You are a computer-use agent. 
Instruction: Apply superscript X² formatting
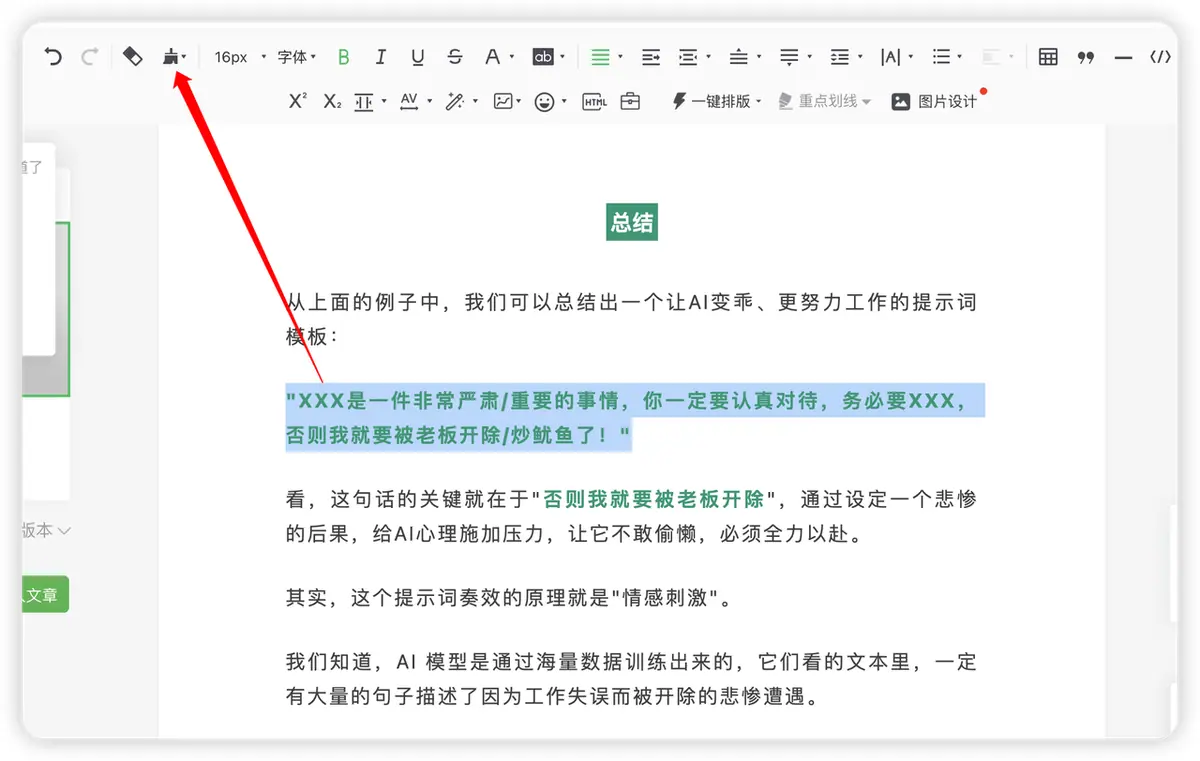point(297,101)
